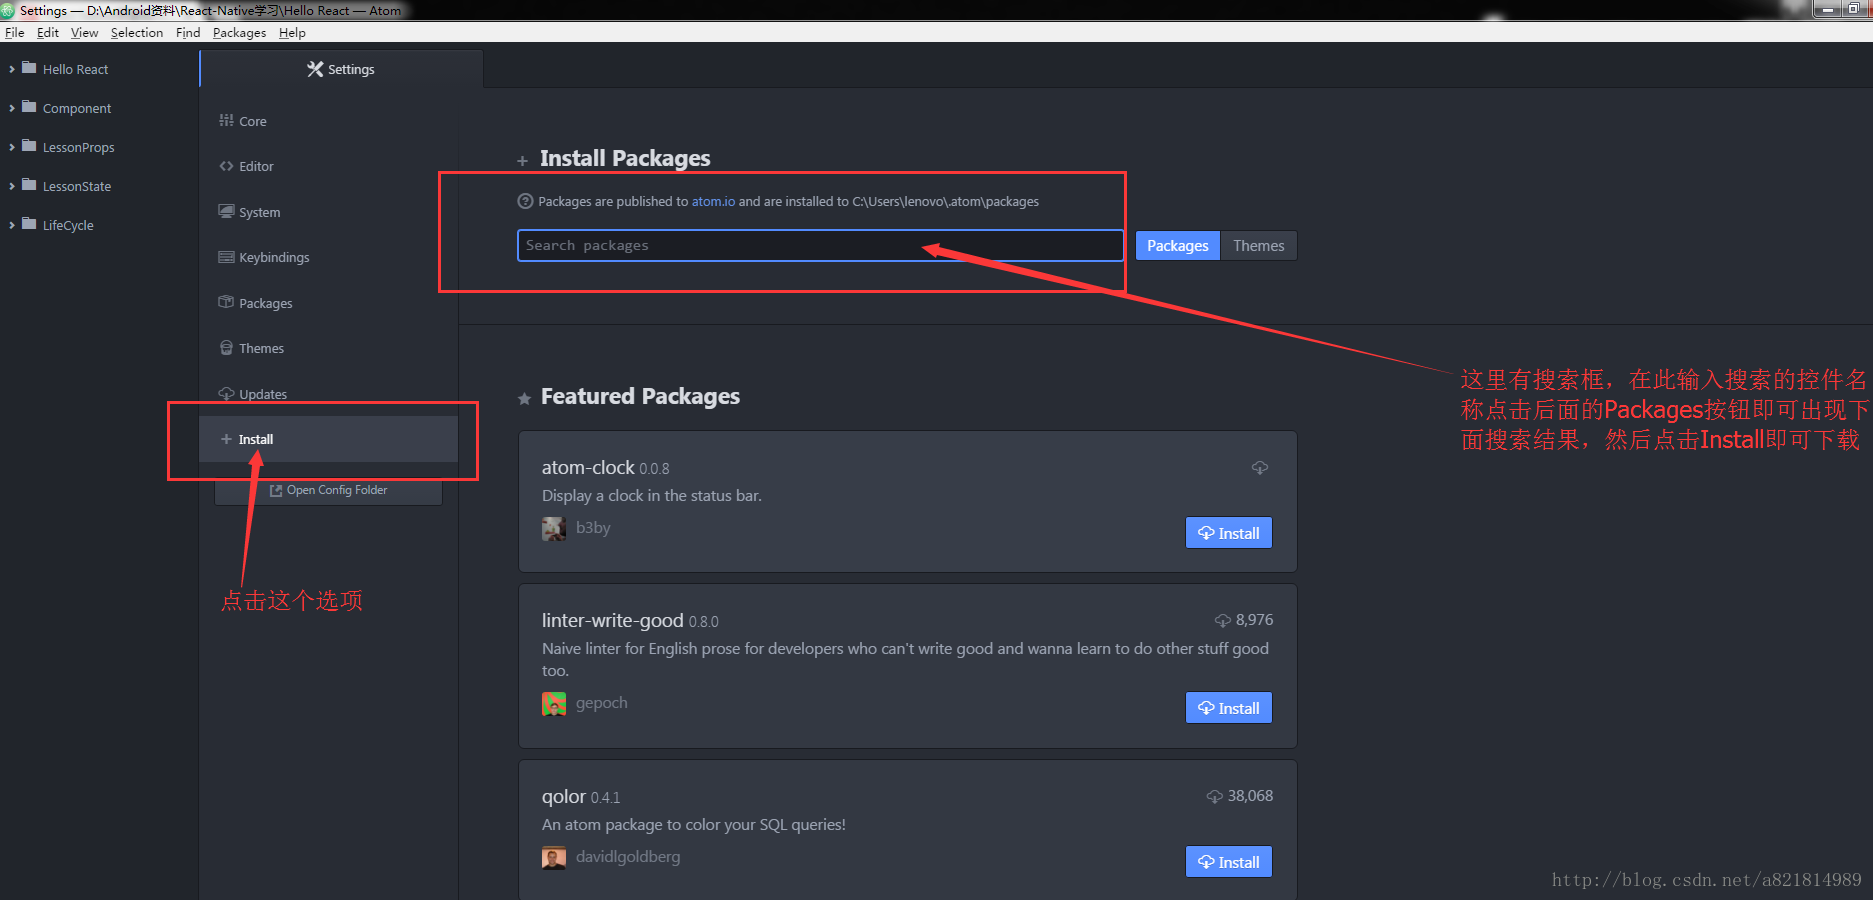Select the Settings tab
Screen dimensions: 1873x900
tap(341, 69)
